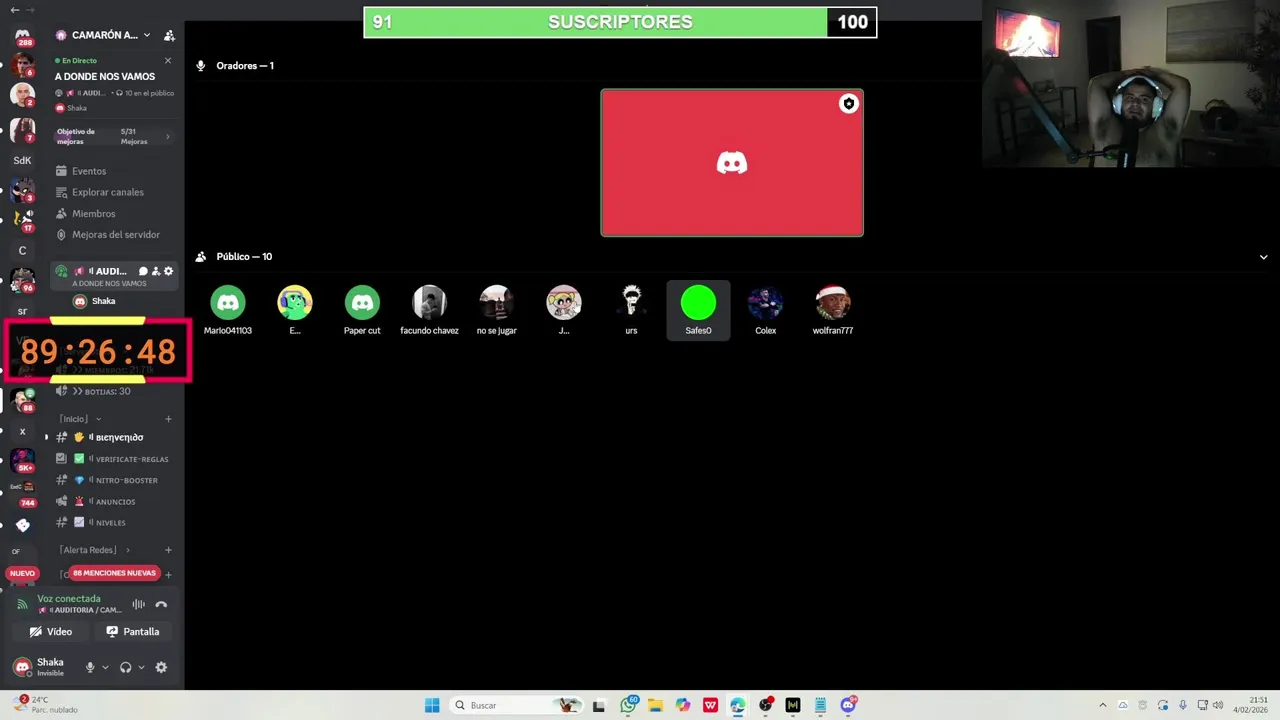Show hidden system tray icons chevron

(x=1103, y=705)
